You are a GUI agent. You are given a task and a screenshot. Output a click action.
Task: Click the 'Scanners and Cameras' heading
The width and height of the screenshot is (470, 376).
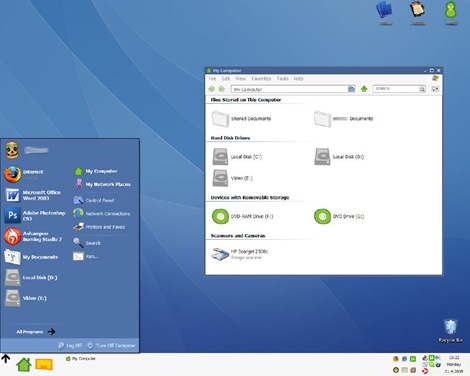click(x=238, y=236)
